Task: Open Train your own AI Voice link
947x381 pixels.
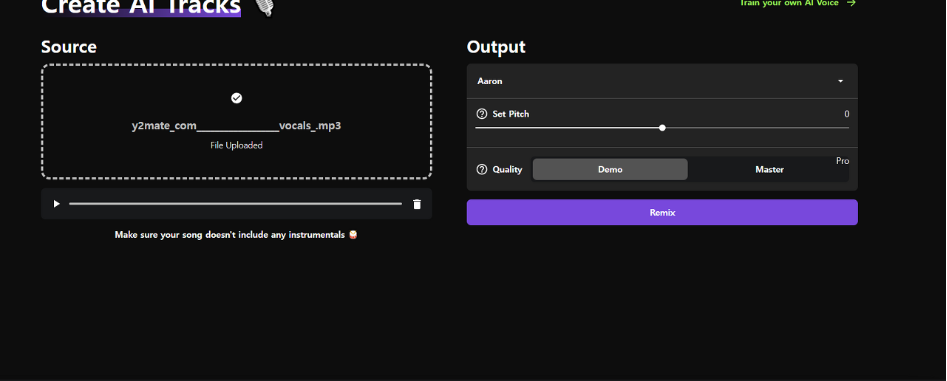Action: [797, 3]
